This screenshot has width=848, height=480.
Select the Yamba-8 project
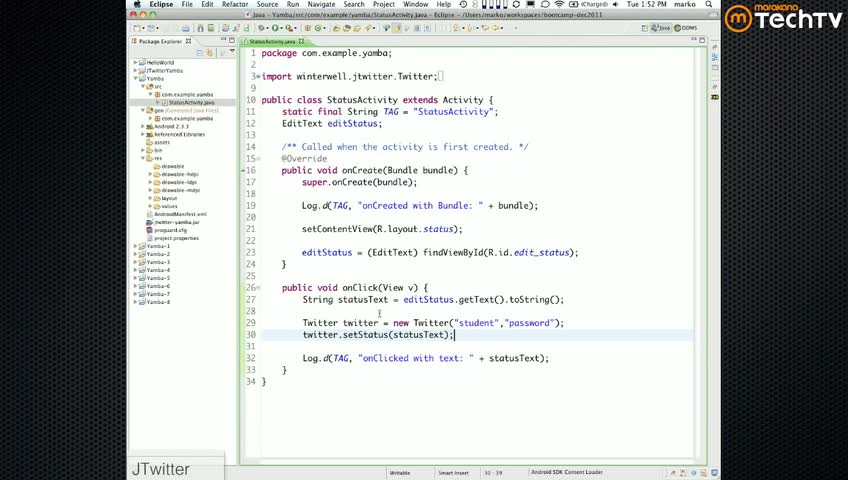158,302
